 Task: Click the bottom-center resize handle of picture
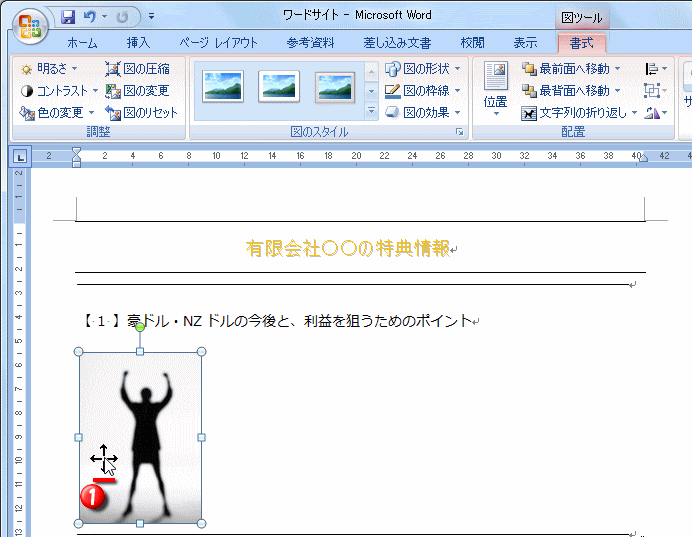tap(140, 523)
